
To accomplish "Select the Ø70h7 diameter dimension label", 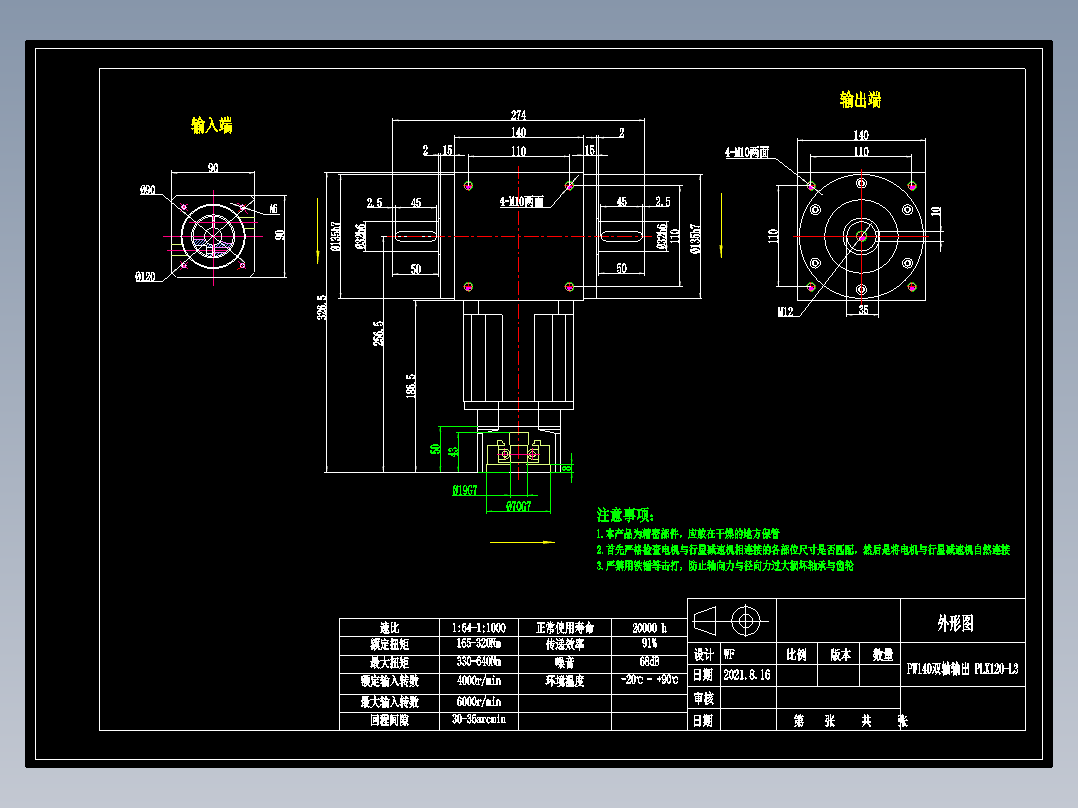I will (x=518, y=507).
